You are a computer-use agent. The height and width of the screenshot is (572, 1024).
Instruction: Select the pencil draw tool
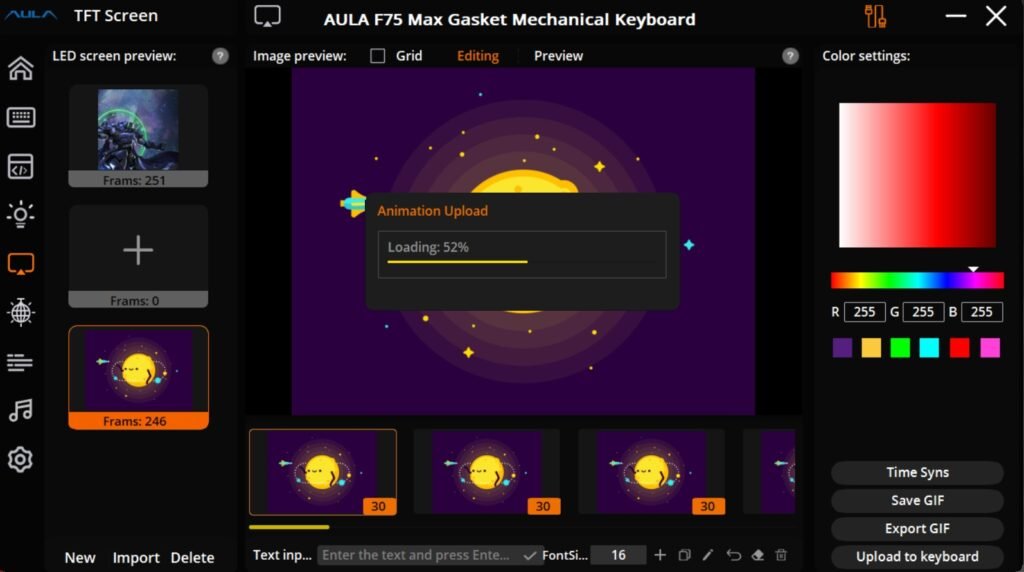pos(708,555)
